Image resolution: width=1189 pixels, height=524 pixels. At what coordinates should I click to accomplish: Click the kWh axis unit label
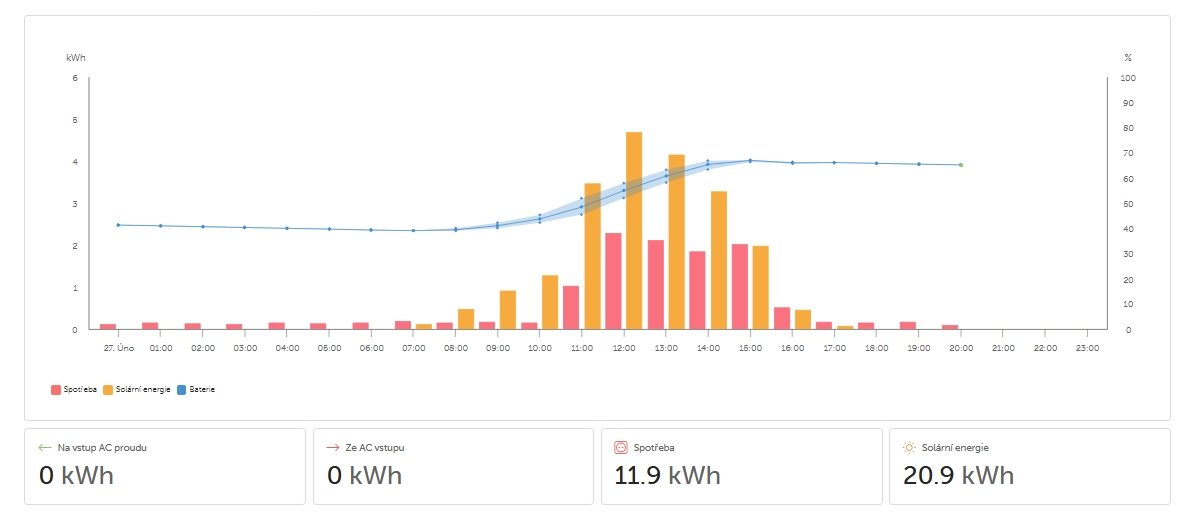click(74, 58)
